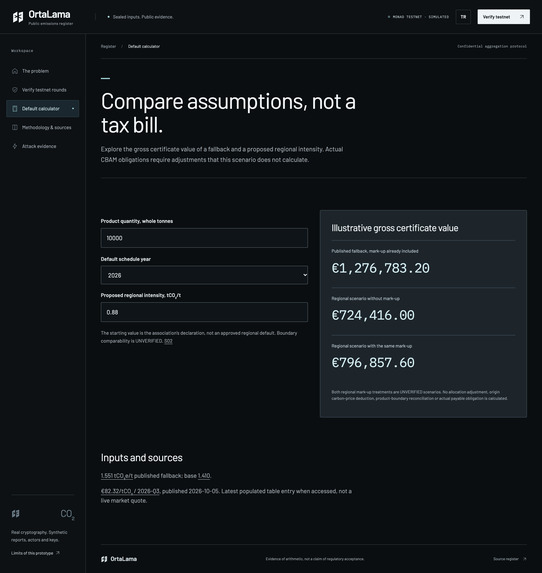Click the Product quantity, whole tonnes label

pyautogui.click(x=137, y=221)
